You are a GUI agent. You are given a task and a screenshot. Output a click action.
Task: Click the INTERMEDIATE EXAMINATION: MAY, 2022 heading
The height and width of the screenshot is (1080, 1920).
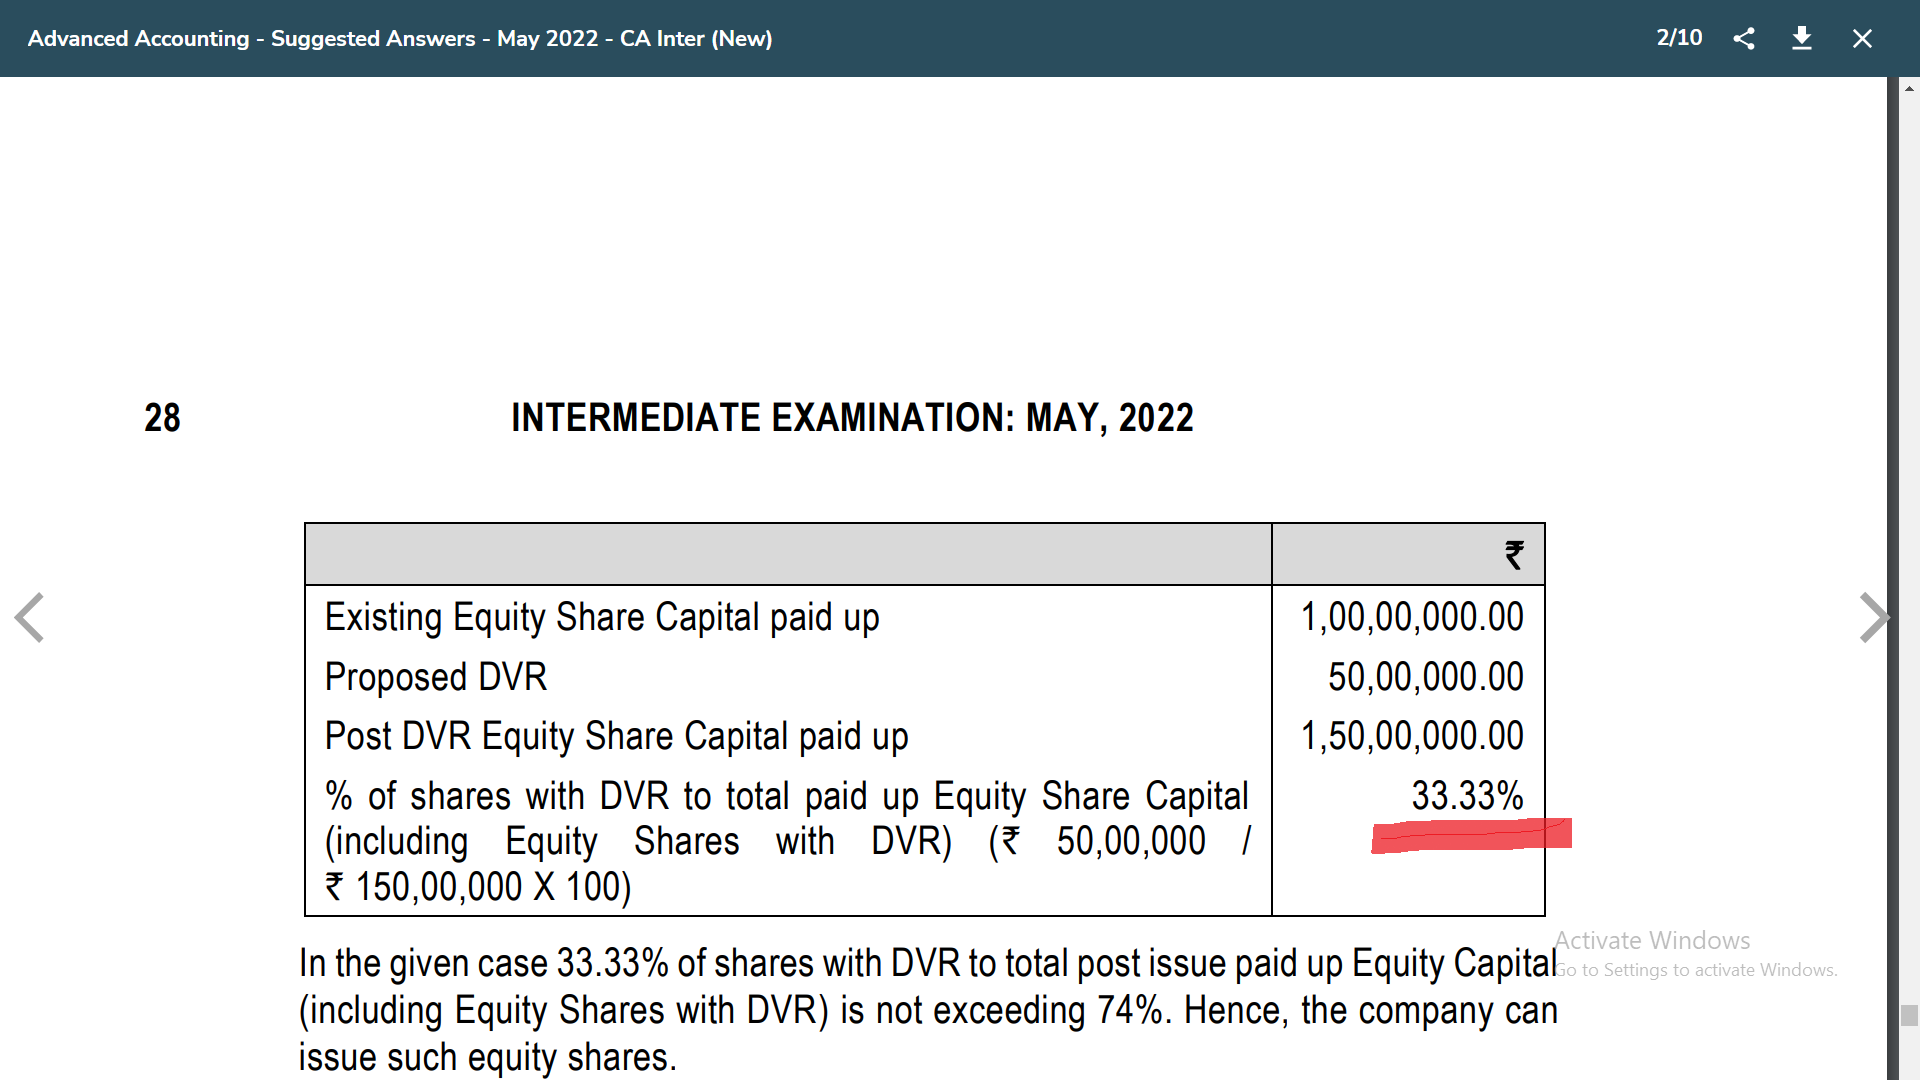click(852, 418)
